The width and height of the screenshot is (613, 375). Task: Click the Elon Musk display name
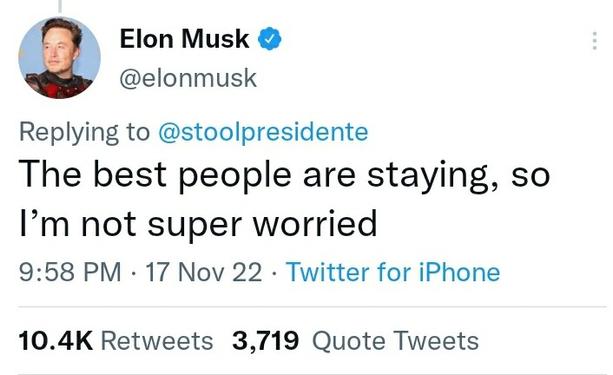pos(184,39)
